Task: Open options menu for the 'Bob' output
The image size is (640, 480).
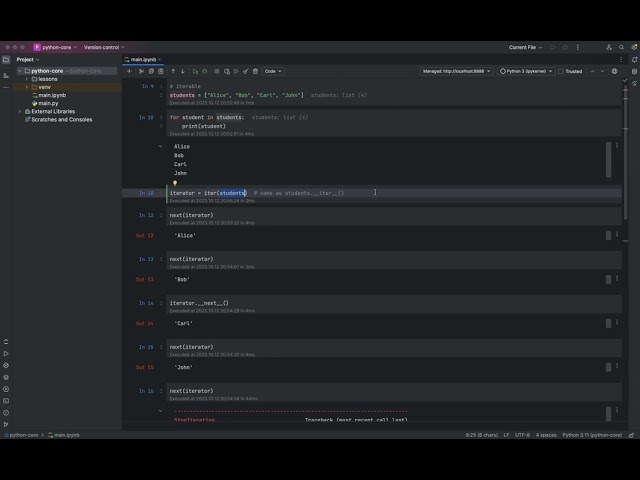Action: coord(617,278)
